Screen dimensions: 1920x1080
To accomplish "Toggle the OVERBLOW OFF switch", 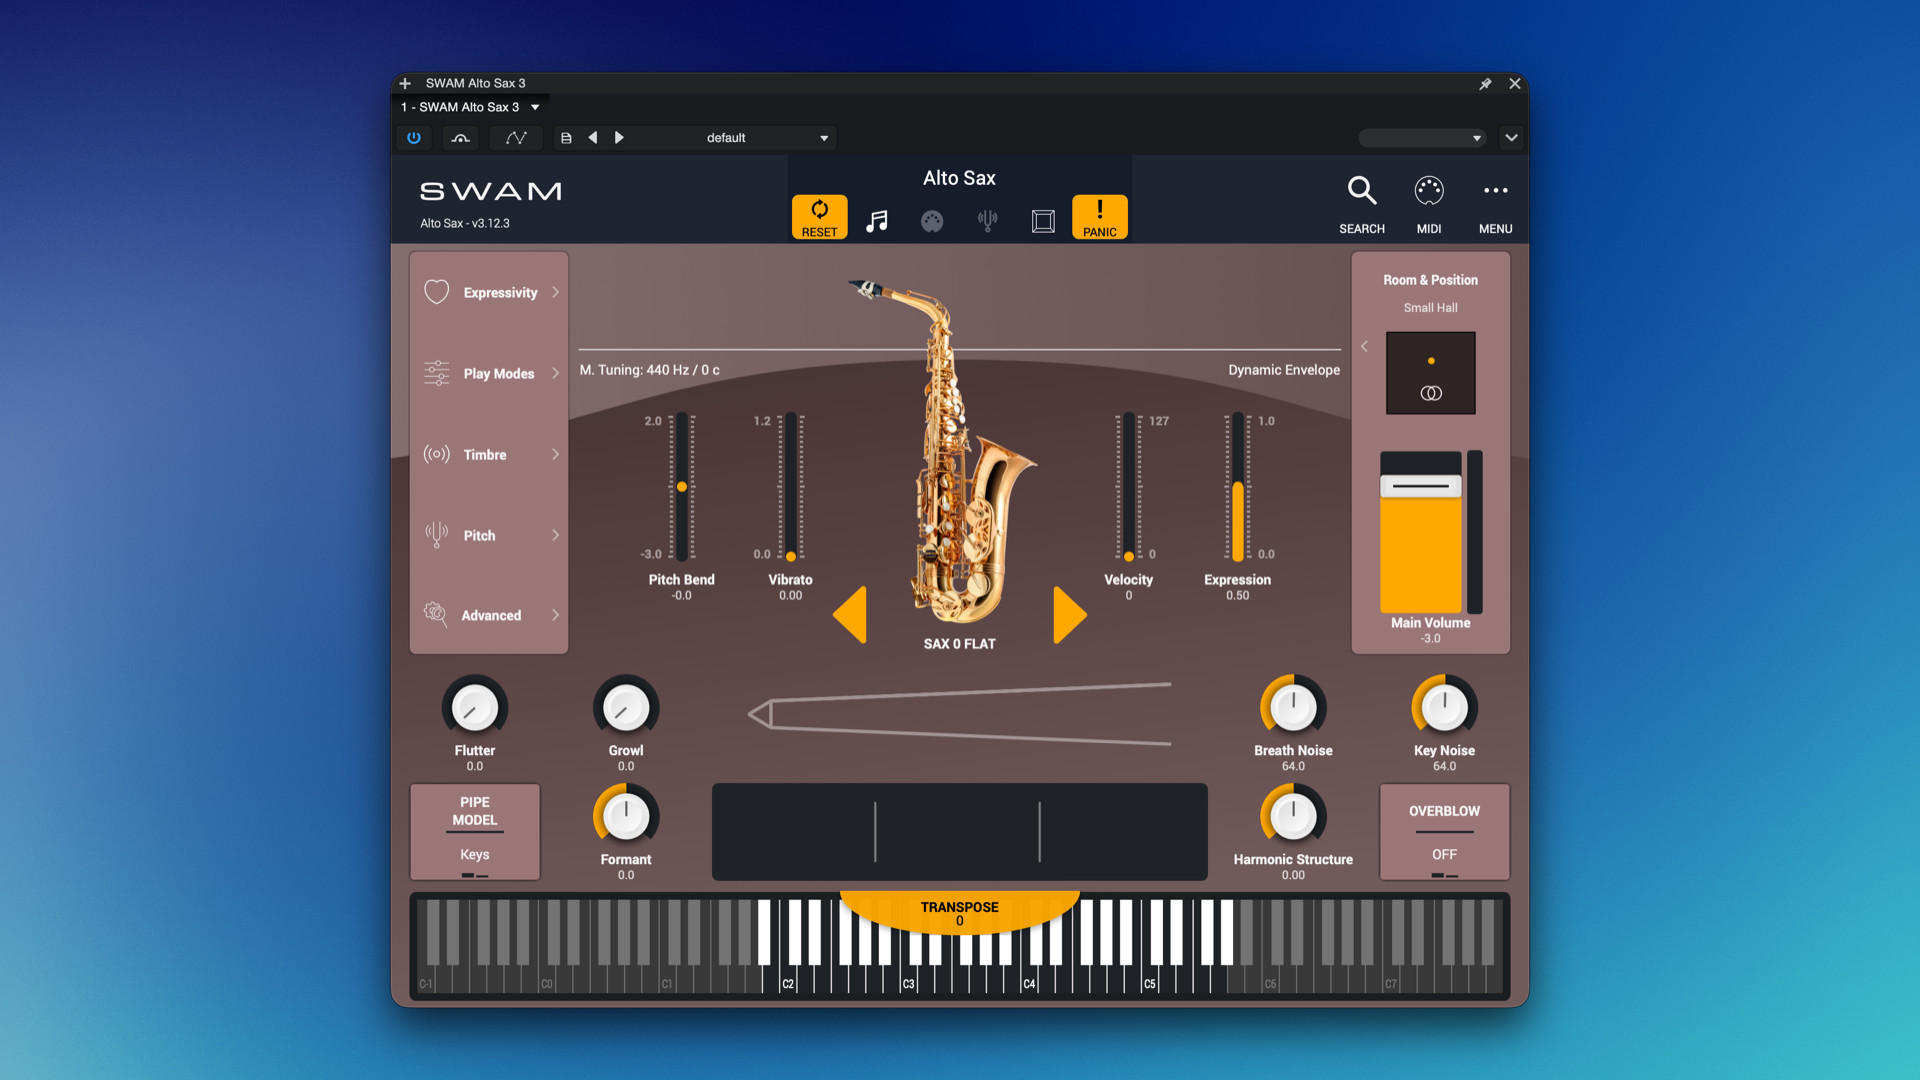I will [x=1444, y=832].
